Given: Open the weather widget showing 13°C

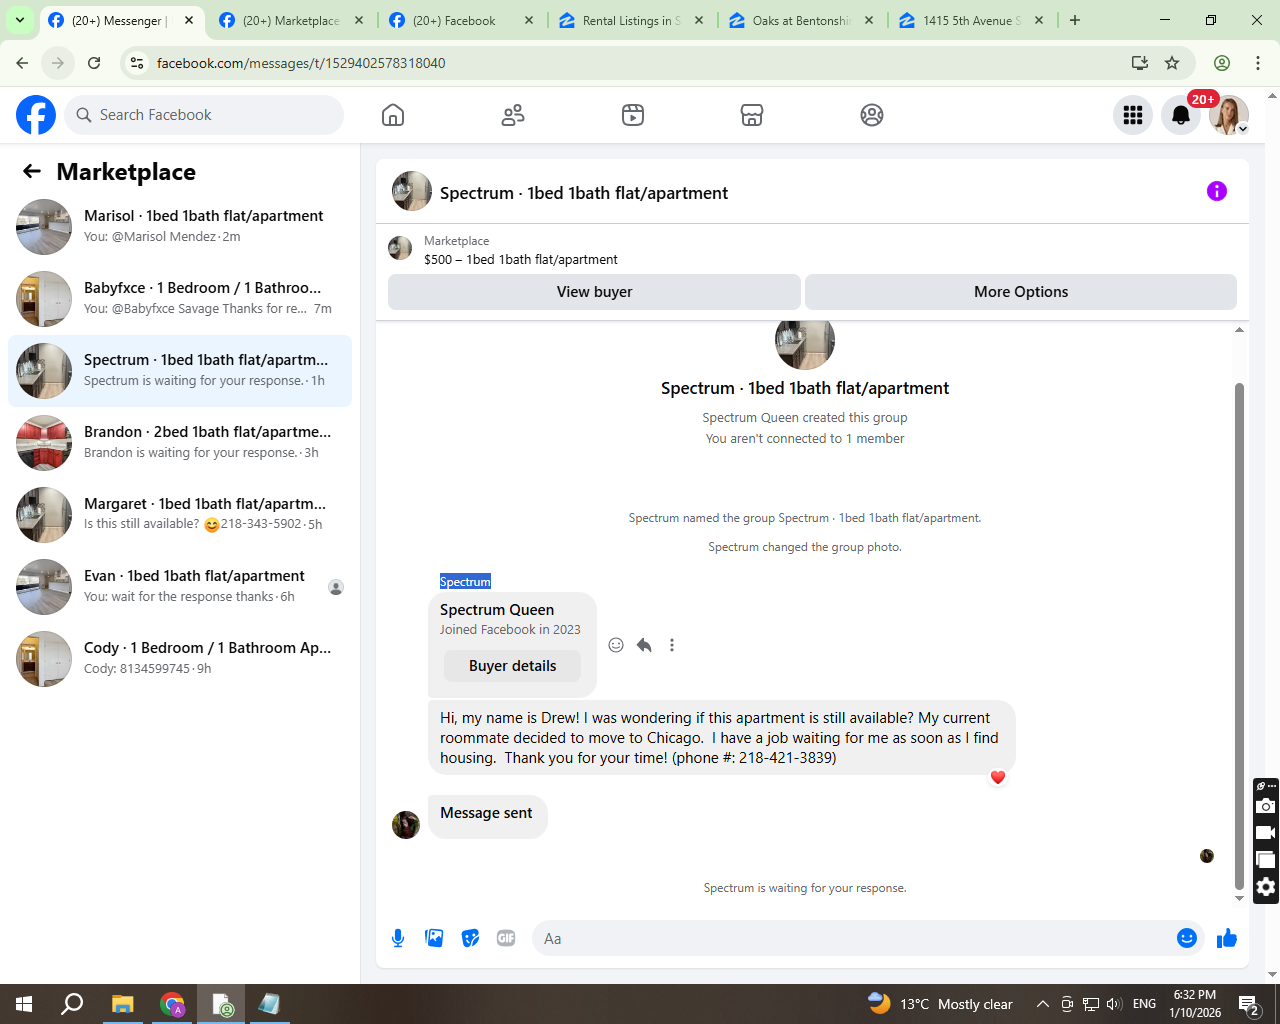Looking at the screenshot, I should tap(940, 1004).
